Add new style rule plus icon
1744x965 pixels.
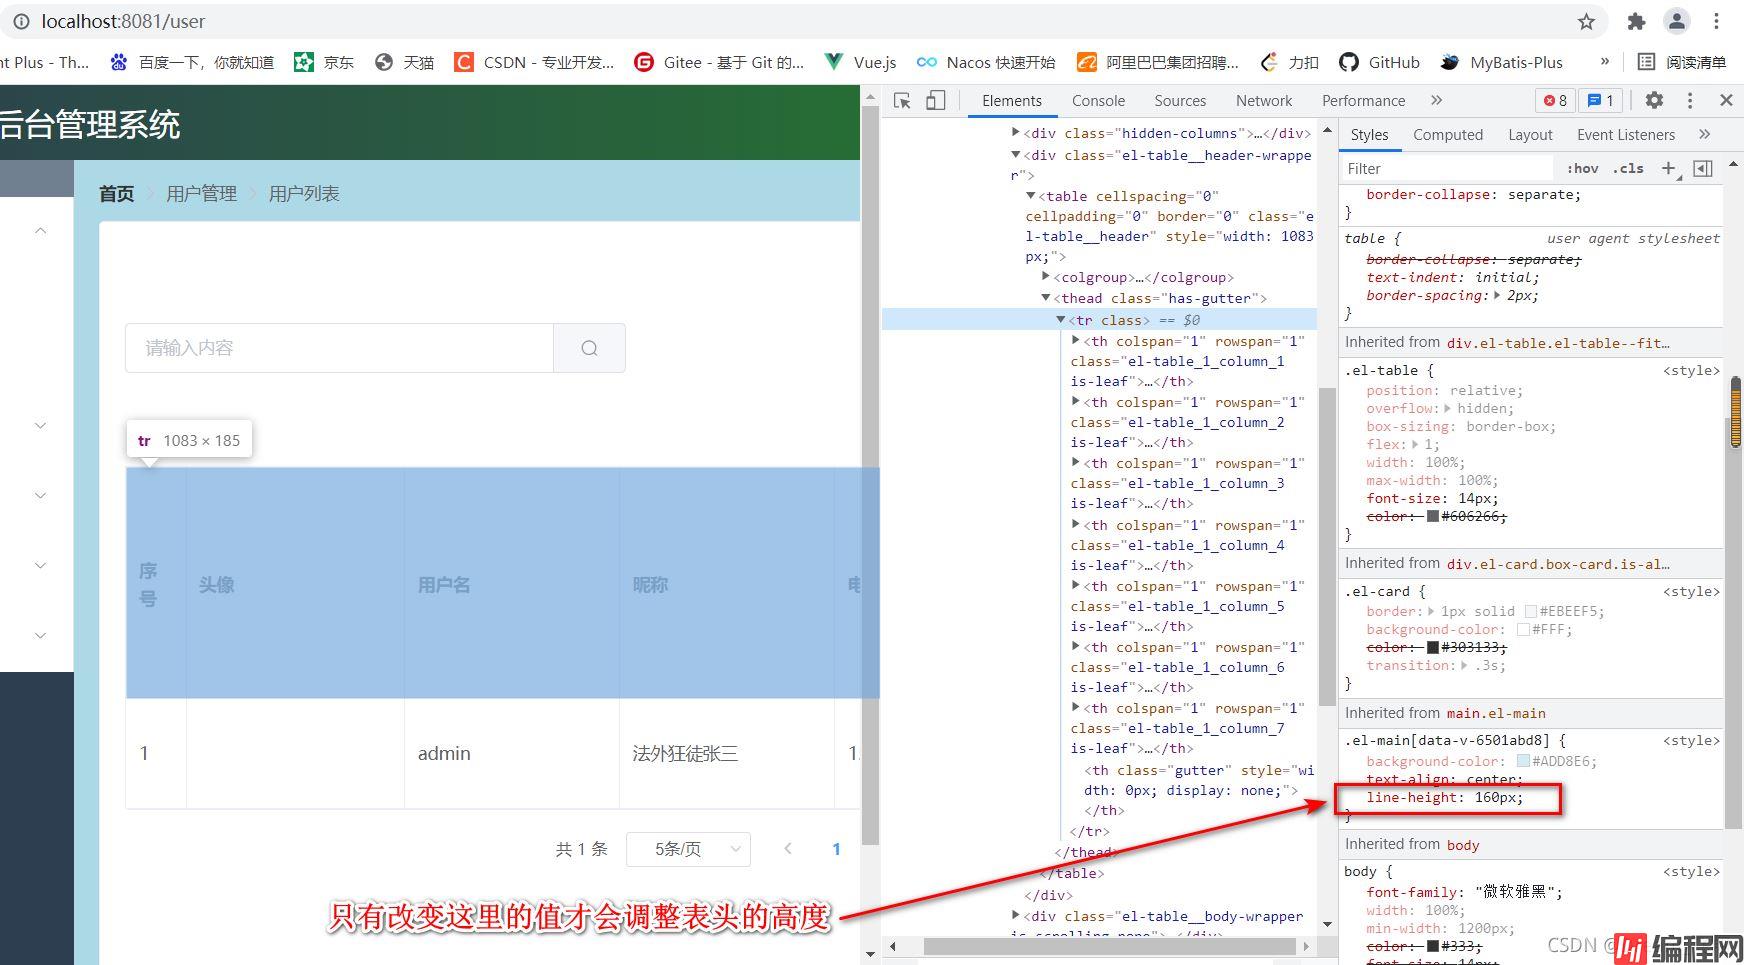click(1668, 168)
